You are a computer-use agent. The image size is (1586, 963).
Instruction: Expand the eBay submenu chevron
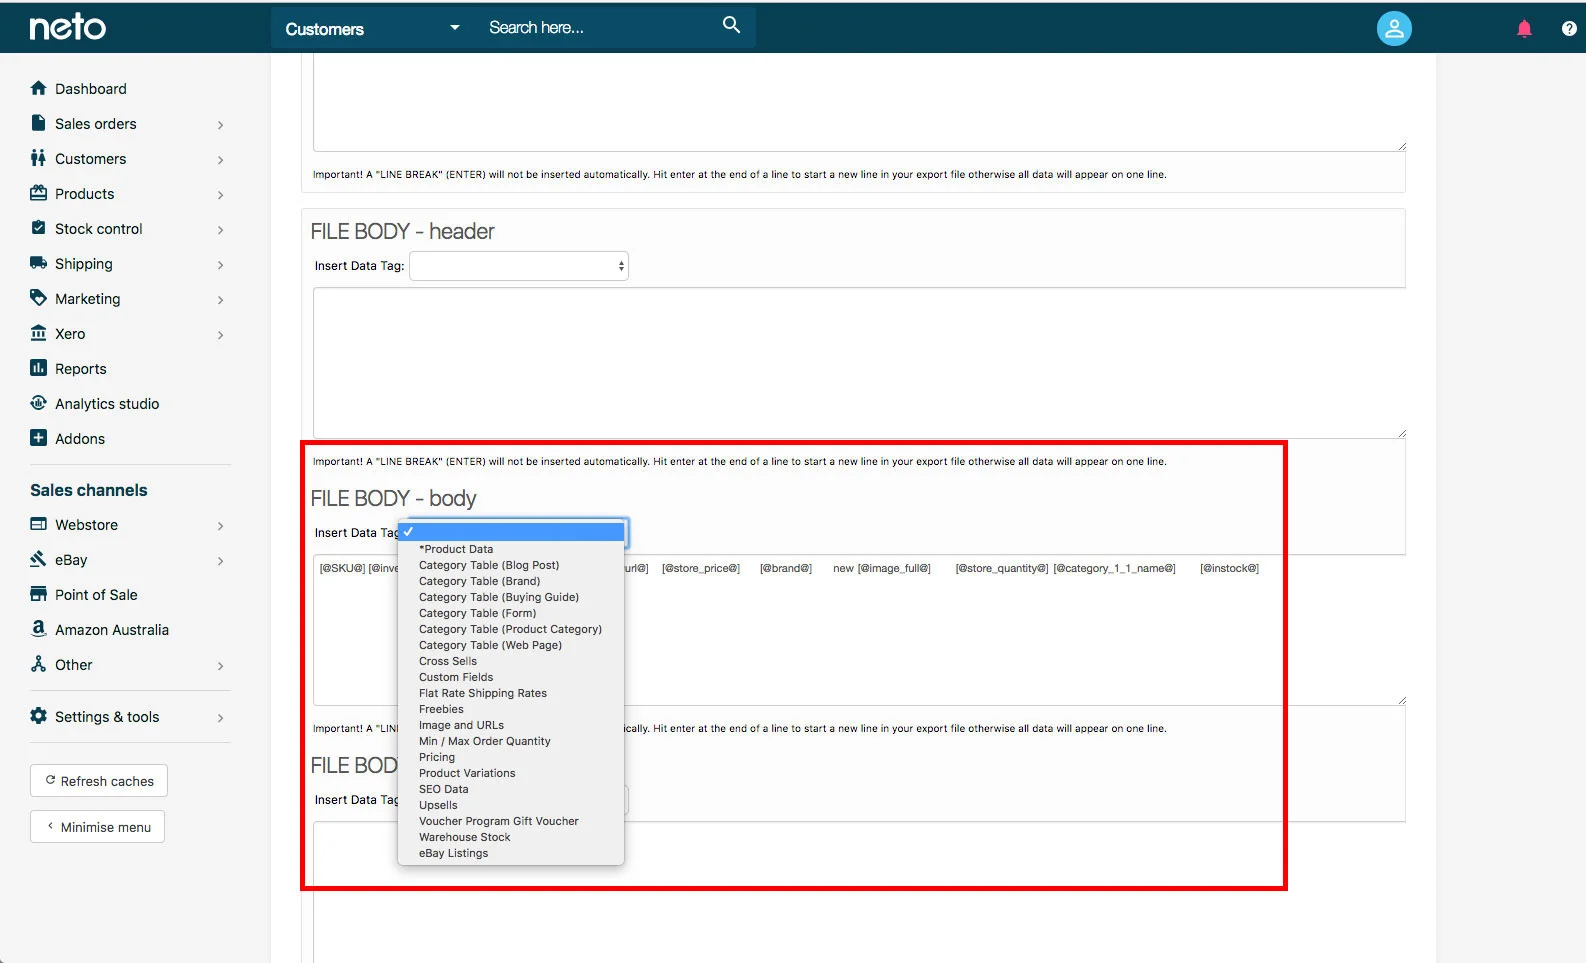220,561
